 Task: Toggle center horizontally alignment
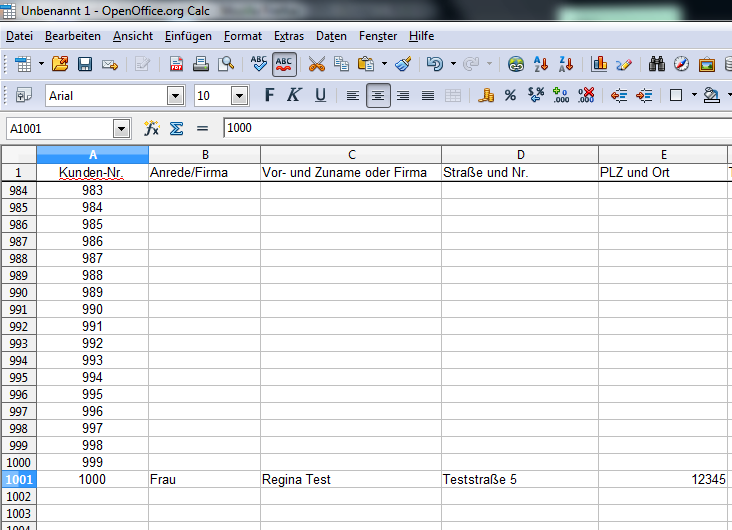click(378, 96)
